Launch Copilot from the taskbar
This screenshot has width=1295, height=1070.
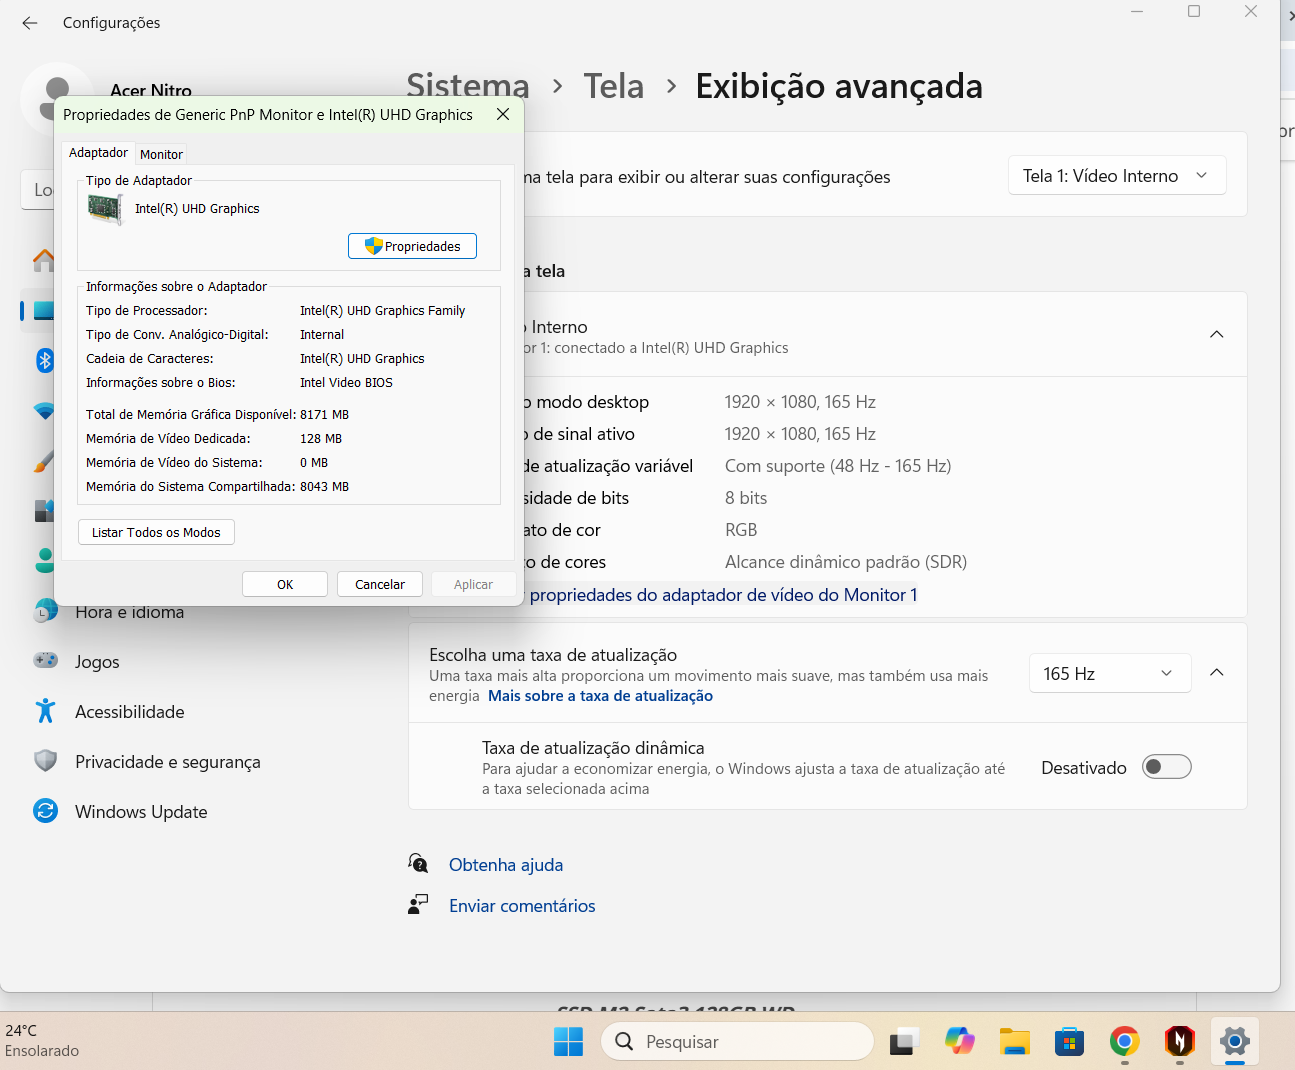960,1041
